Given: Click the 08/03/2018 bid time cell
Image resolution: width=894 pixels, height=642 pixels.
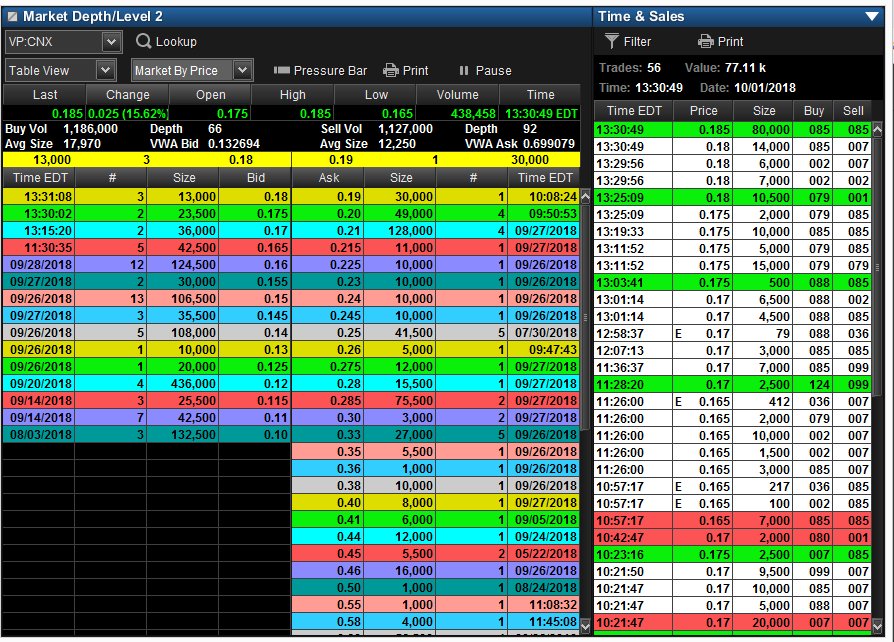Looking at the screenshot, I should click(x=39, y=434).
